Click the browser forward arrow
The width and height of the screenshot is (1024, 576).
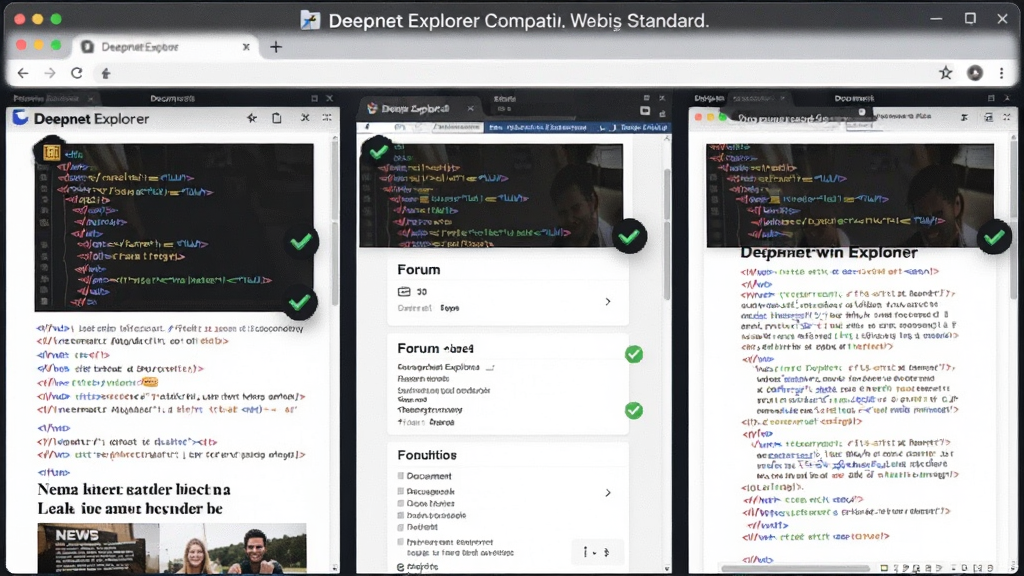pos(50,73)
